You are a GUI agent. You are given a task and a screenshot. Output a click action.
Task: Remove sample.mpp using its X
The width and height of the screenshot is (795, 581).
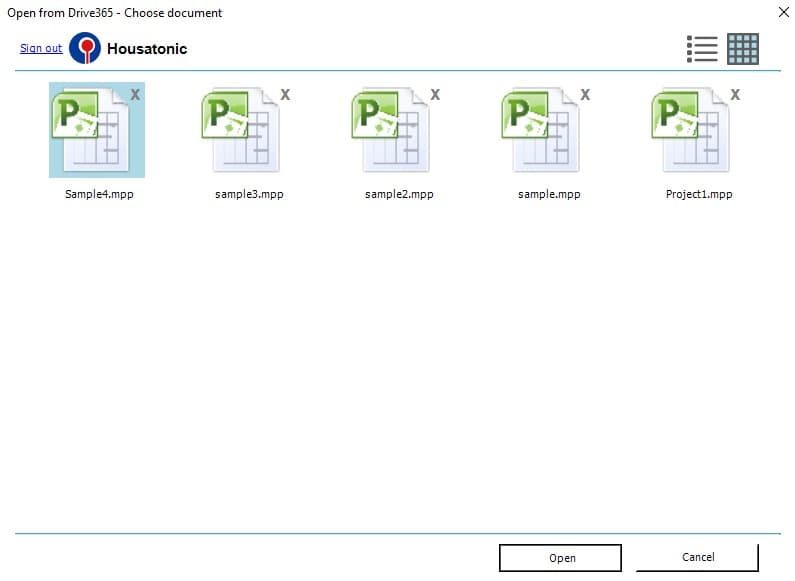click(x=585, y=94)
